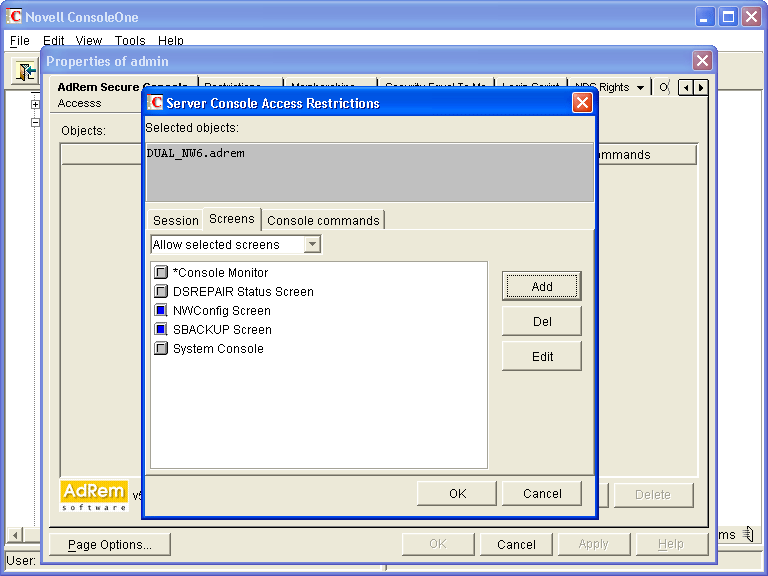
Task: Open the View menu
Action: pyautogui.click(x=88, y=40)
